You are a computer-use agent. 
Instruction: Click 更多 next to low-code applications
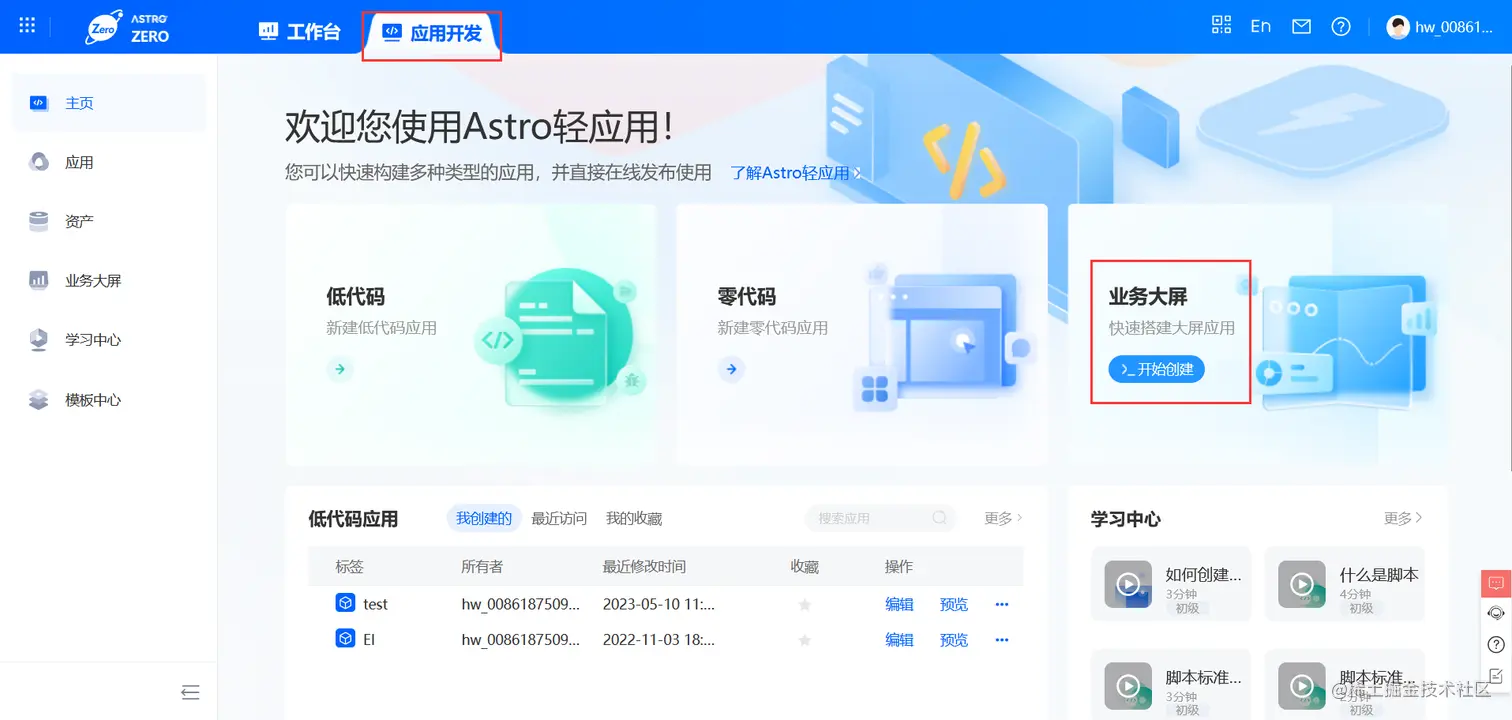[997, 518]
